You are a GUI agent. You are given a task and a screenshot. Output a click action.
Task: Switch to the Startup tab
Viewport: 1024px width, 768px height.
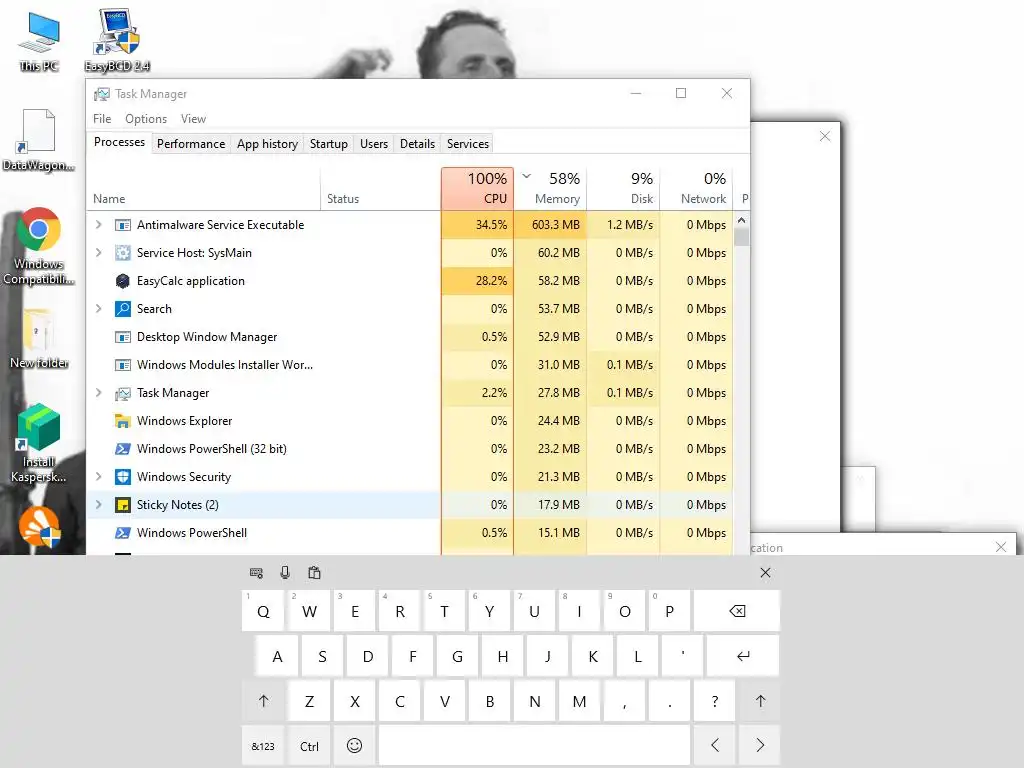[x=328, y=144]
